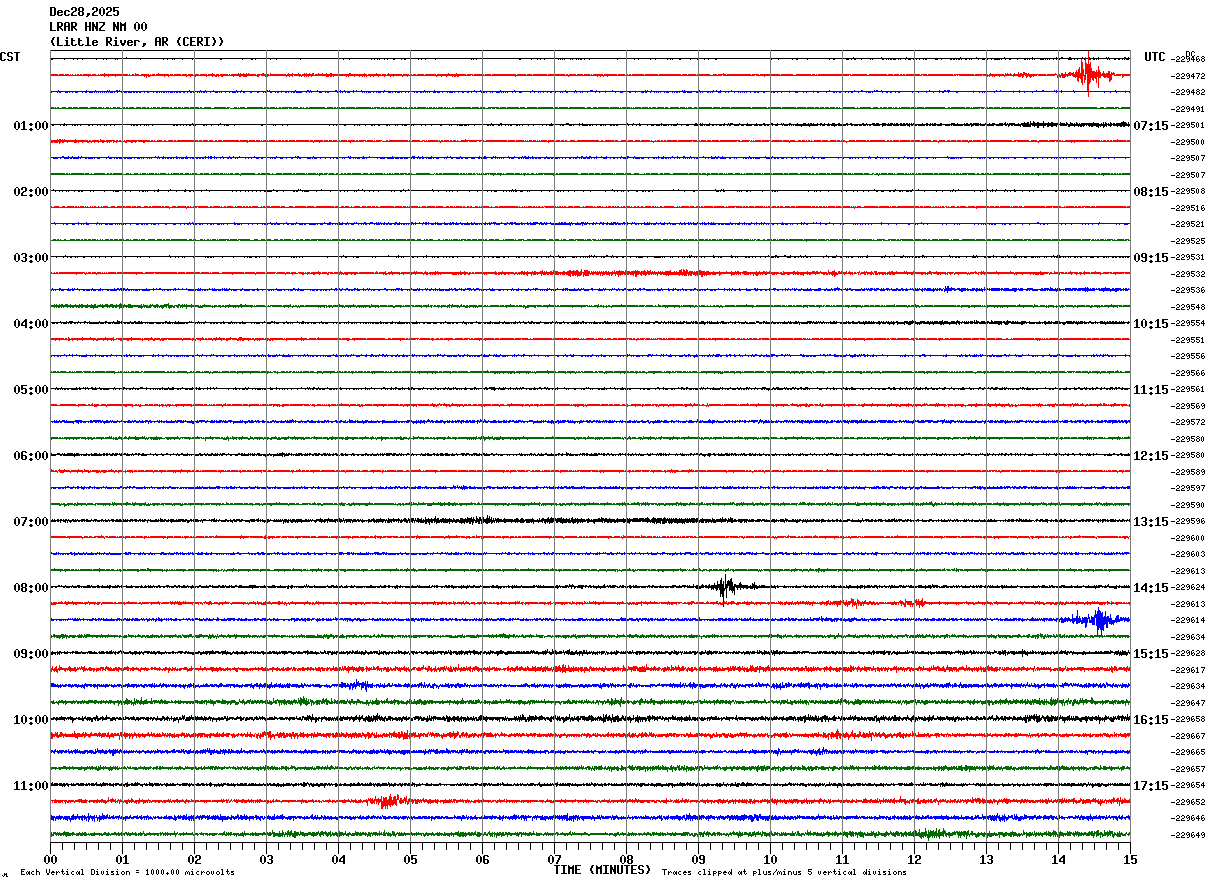Click the DC offset value -229516

(x=1187, y=208)
